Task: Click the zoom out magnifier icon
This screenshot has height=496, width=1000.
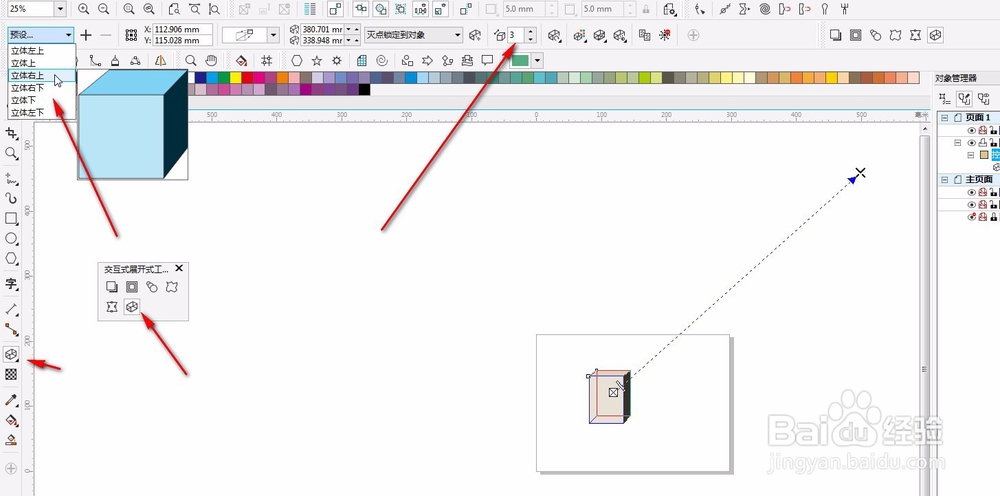Action: [103, 9]
